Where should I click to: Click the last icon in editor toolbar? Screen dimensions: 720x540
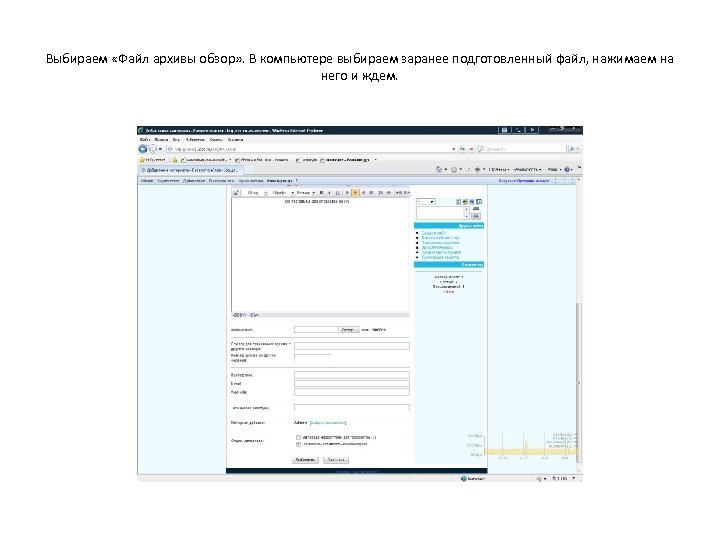pyautogui.click(x=406, y=193)
